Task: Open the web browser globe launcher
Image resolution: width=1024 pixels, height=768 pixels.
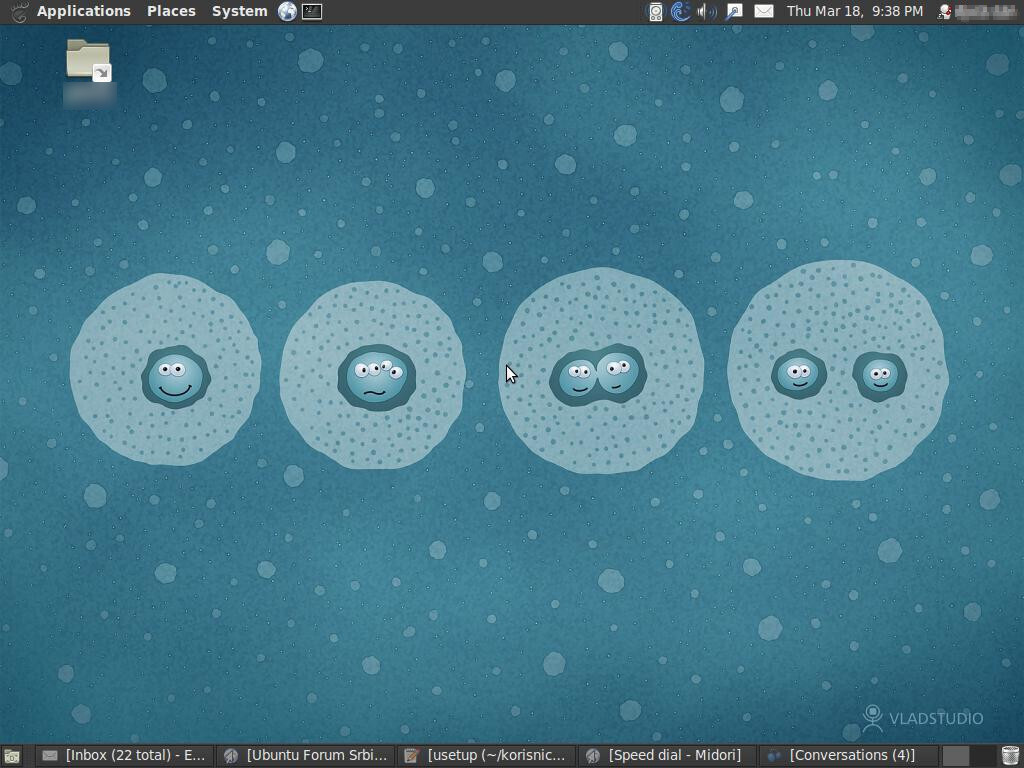Action: 287,11
